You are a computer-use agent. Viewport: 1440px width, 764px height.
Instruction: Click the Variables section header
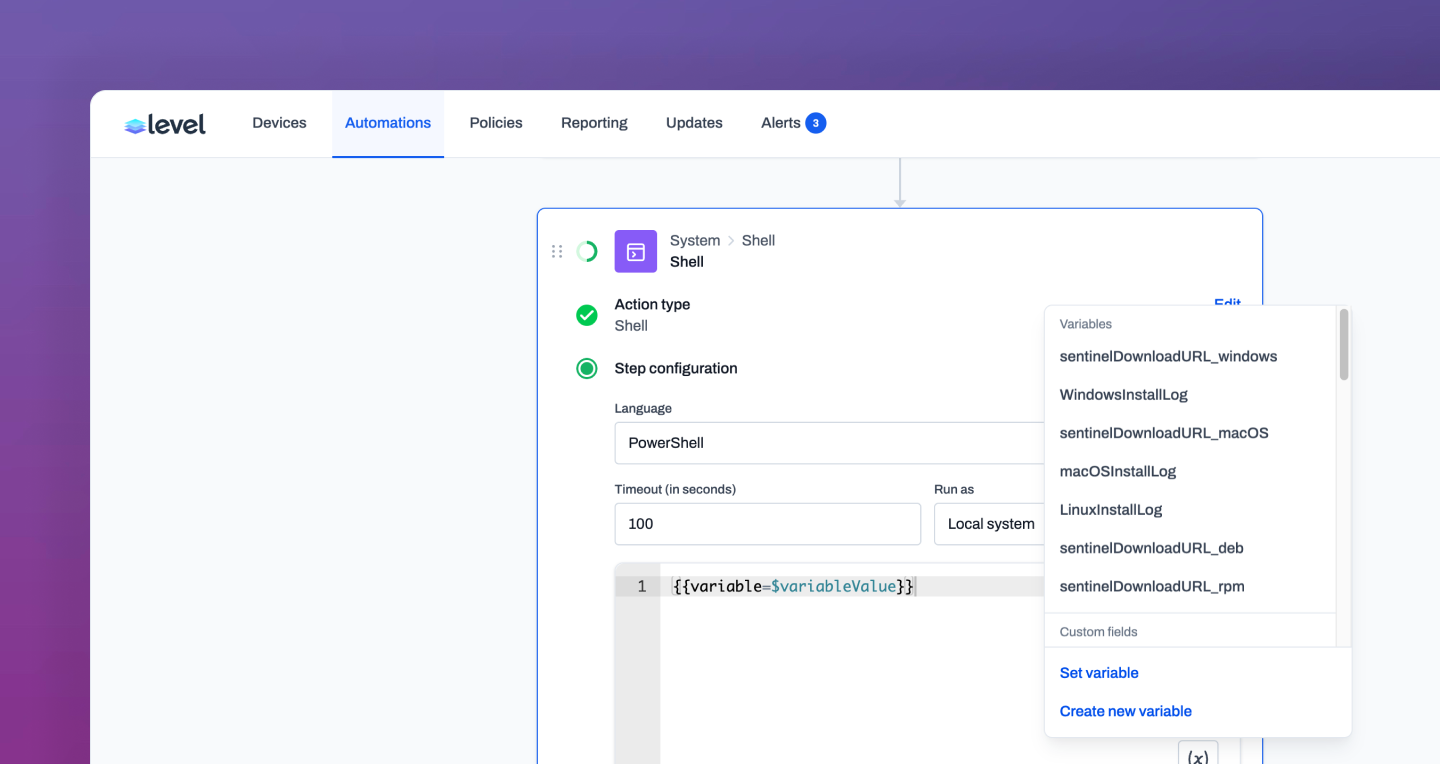(1086, 324)
